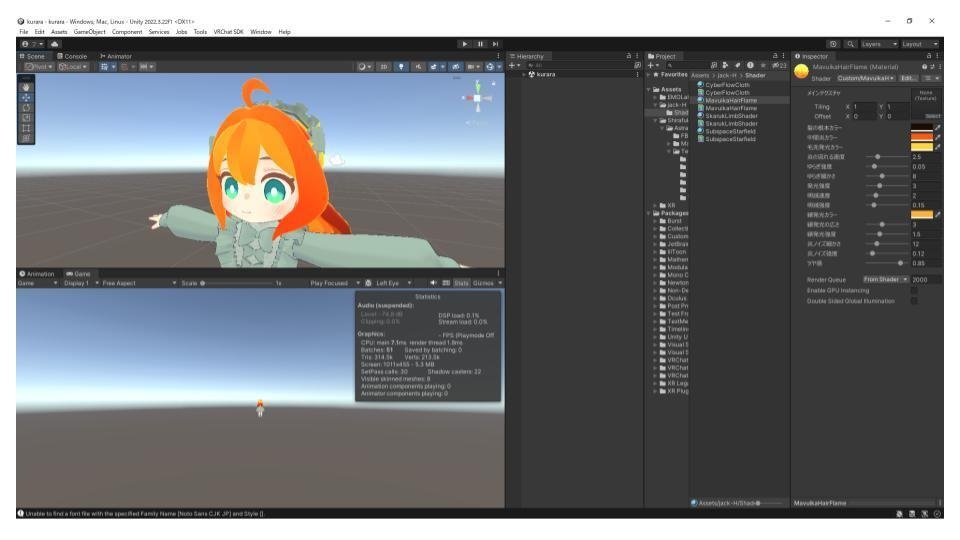Open the Layout dropdown
Viewport: 960px width, 540px height.
920,44
